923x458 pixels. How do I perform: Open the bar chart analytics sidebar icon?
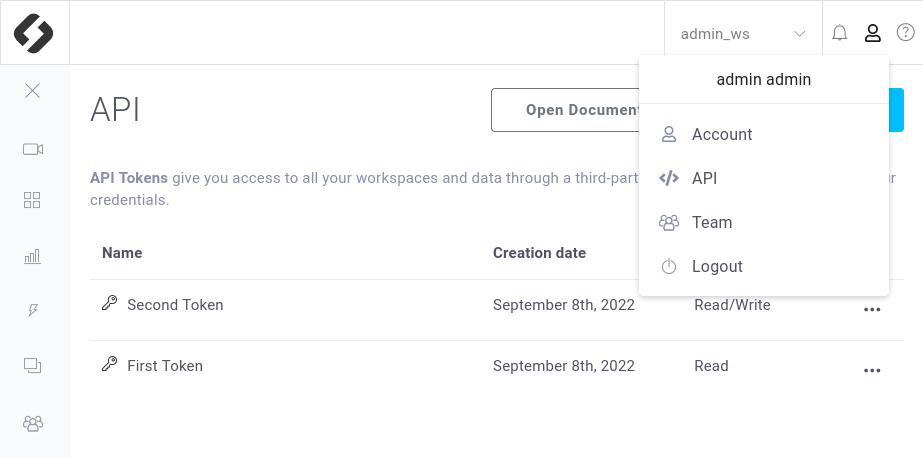pos(32,256)
